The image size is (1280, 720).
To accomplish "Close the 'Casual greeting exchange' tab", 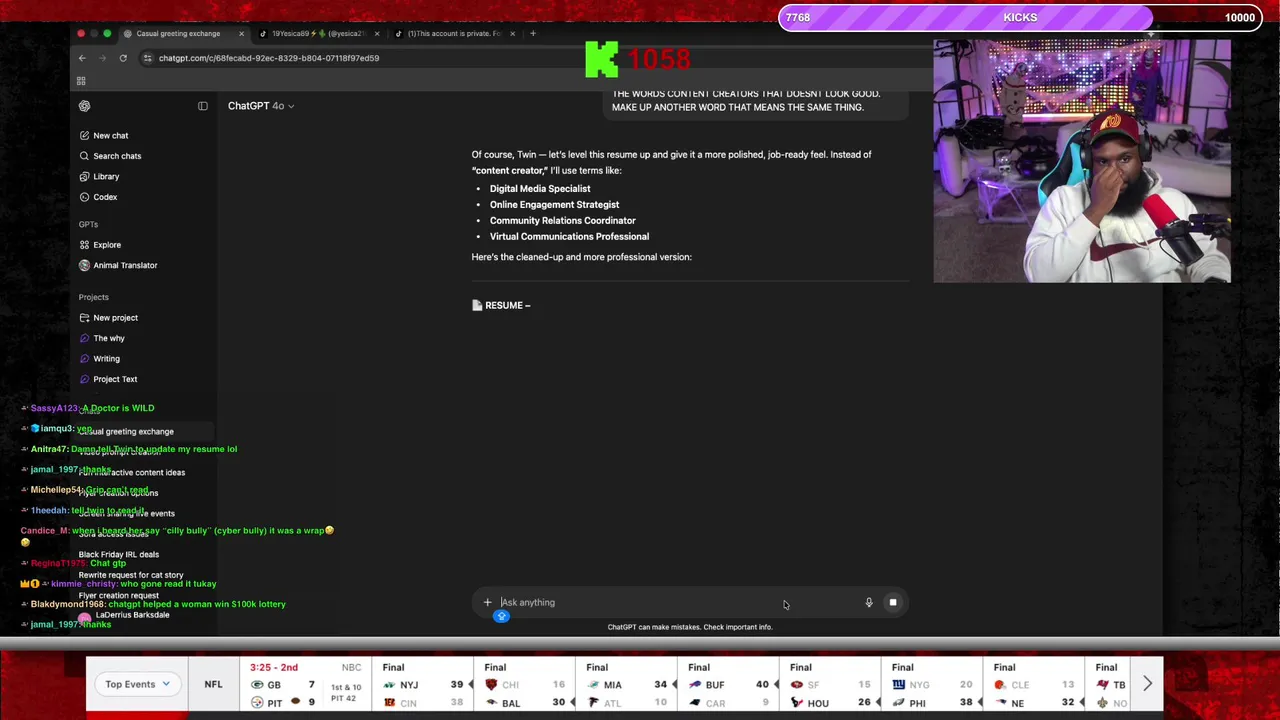I will (241, 33).
